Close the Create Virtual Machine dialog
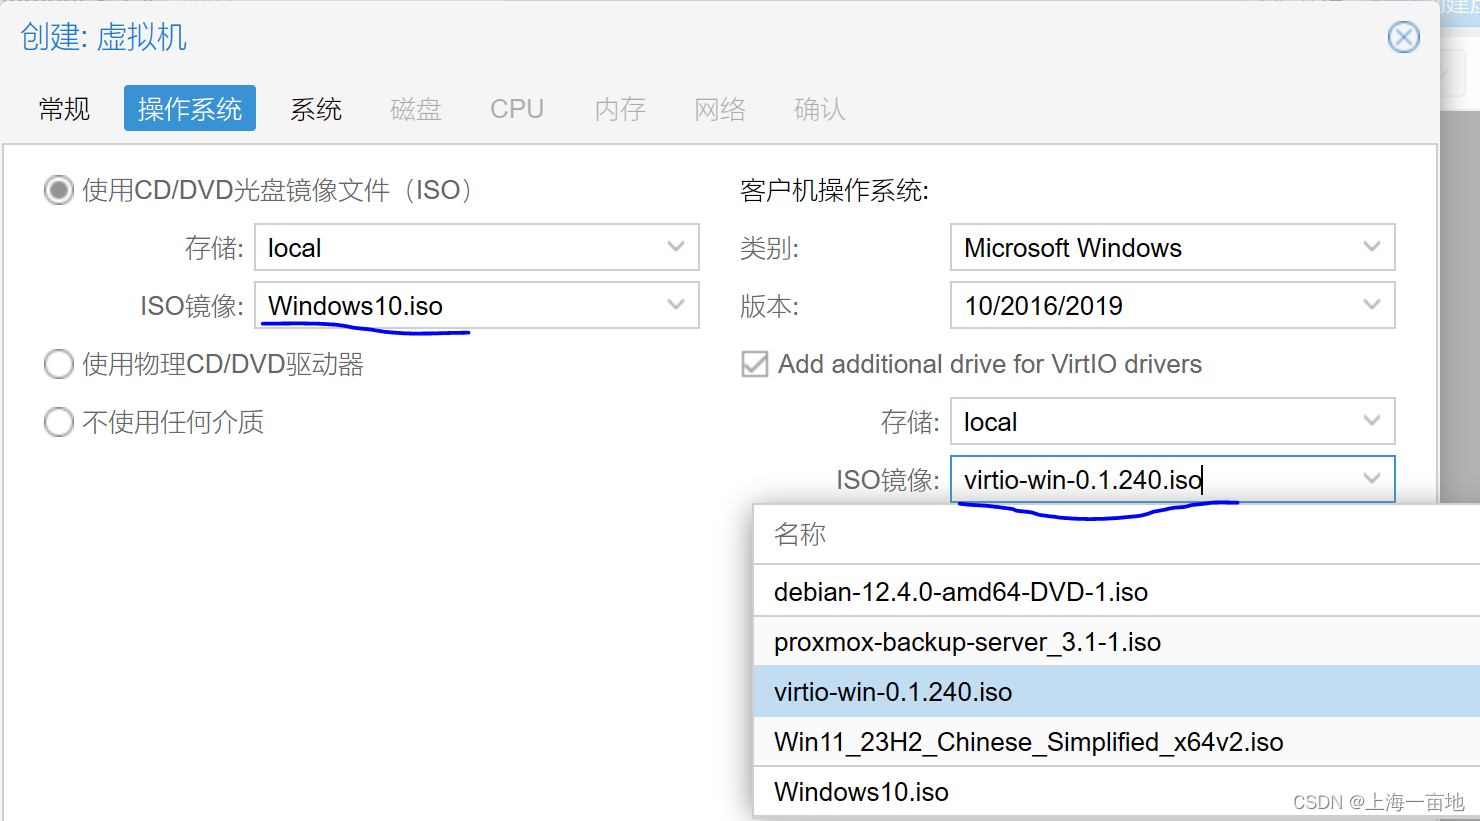This screenshot has height=821, width=1480. [x=1403, y=38]
